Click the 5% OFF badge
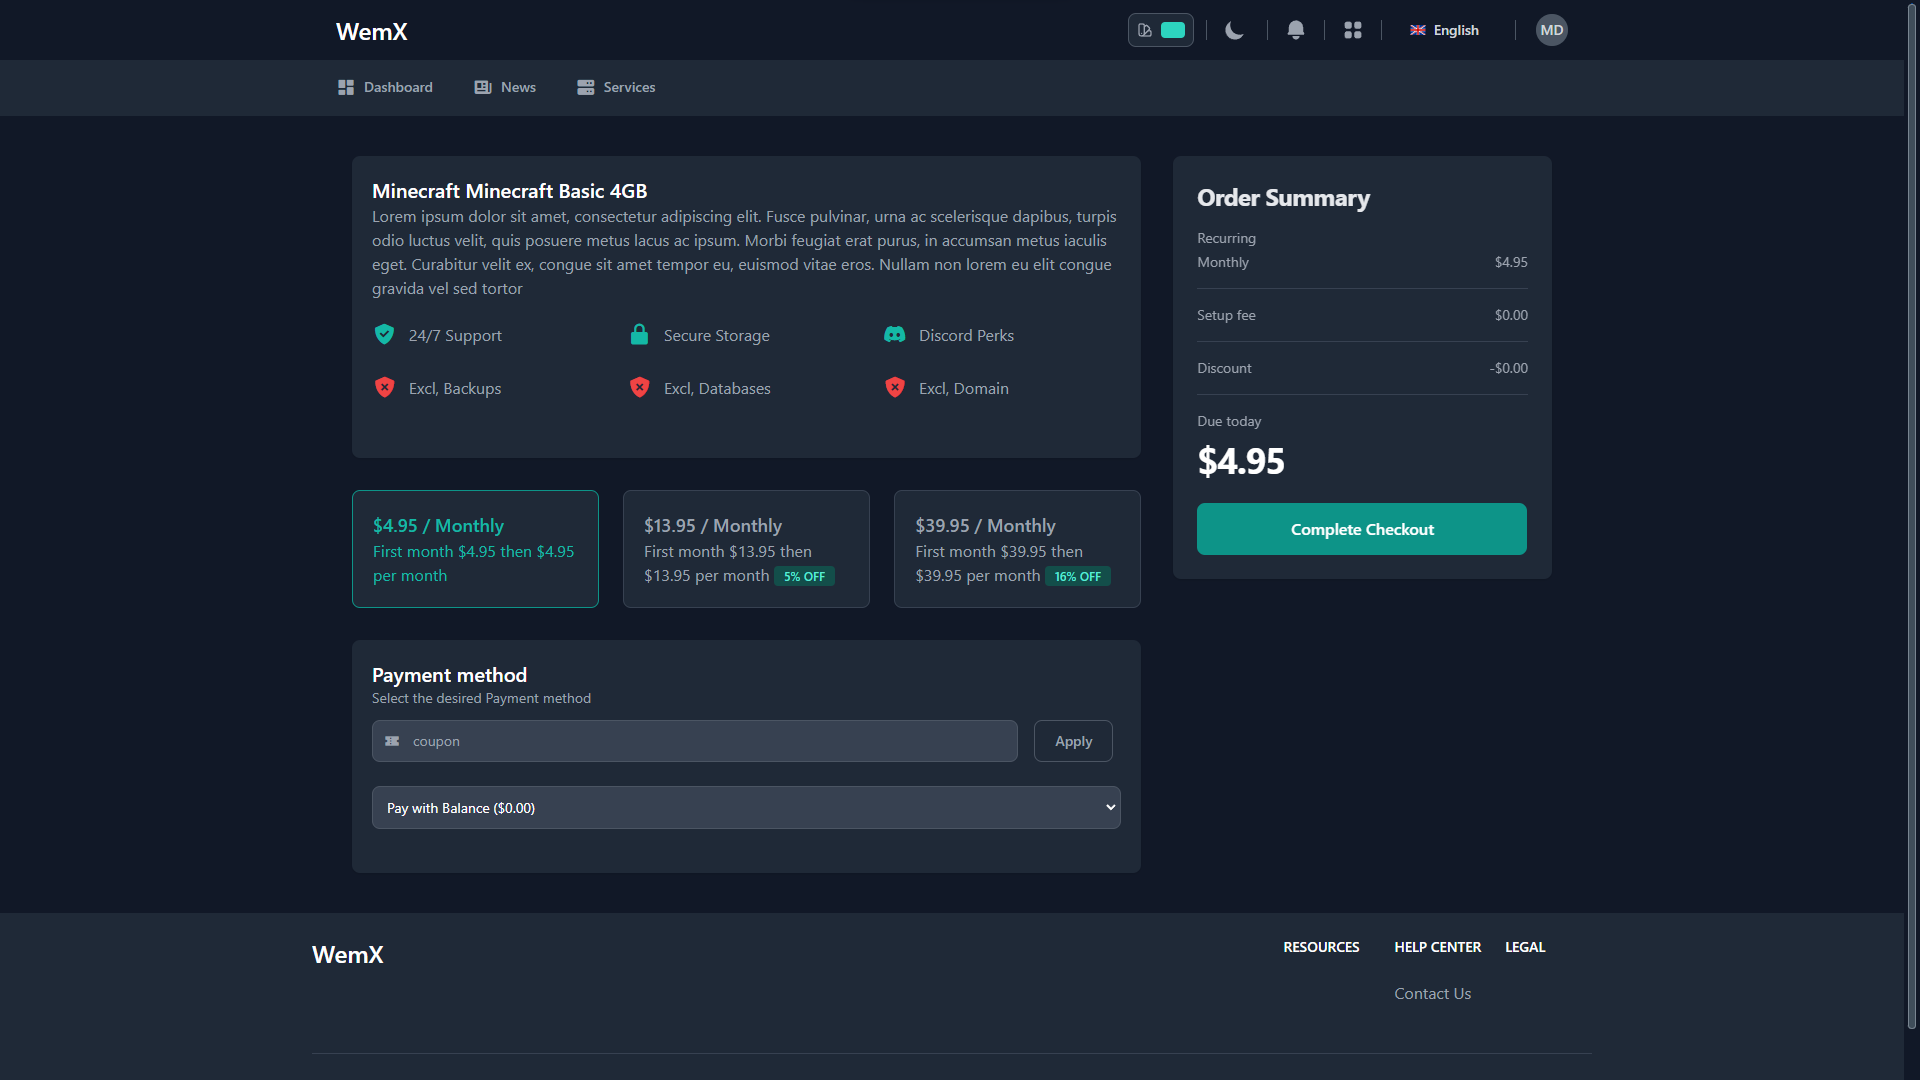Viewport: 1920px width, 1080px height. click(x=804, y=577)
